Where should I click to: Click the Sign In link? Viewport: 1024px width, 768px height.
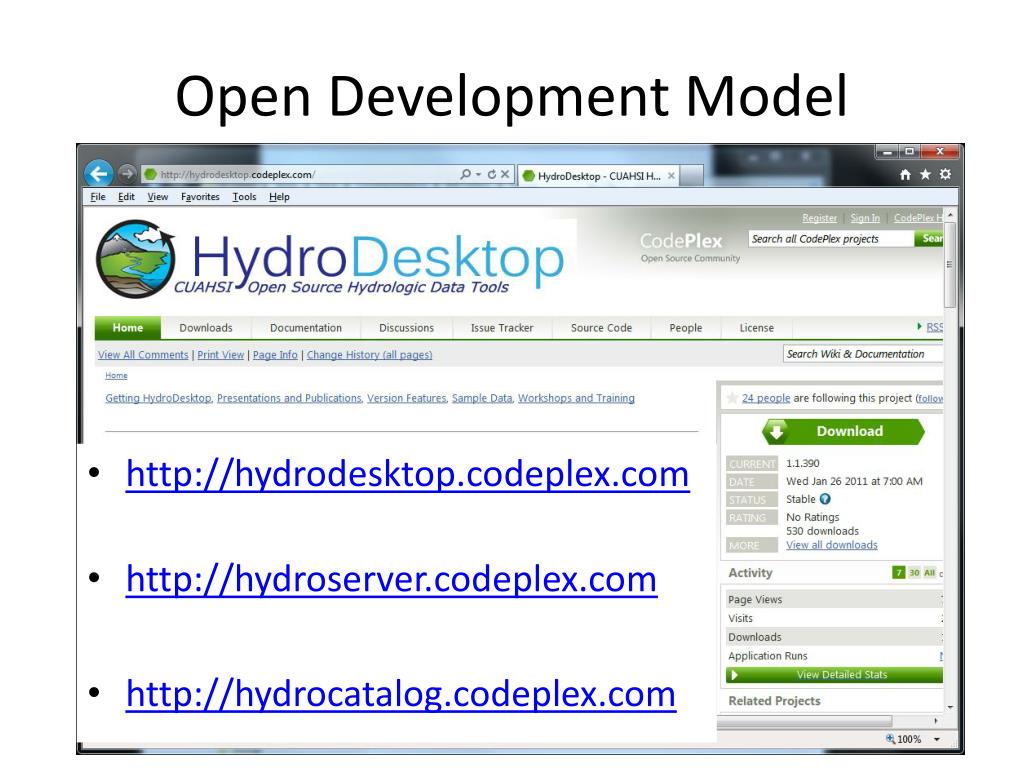(865, 218)
